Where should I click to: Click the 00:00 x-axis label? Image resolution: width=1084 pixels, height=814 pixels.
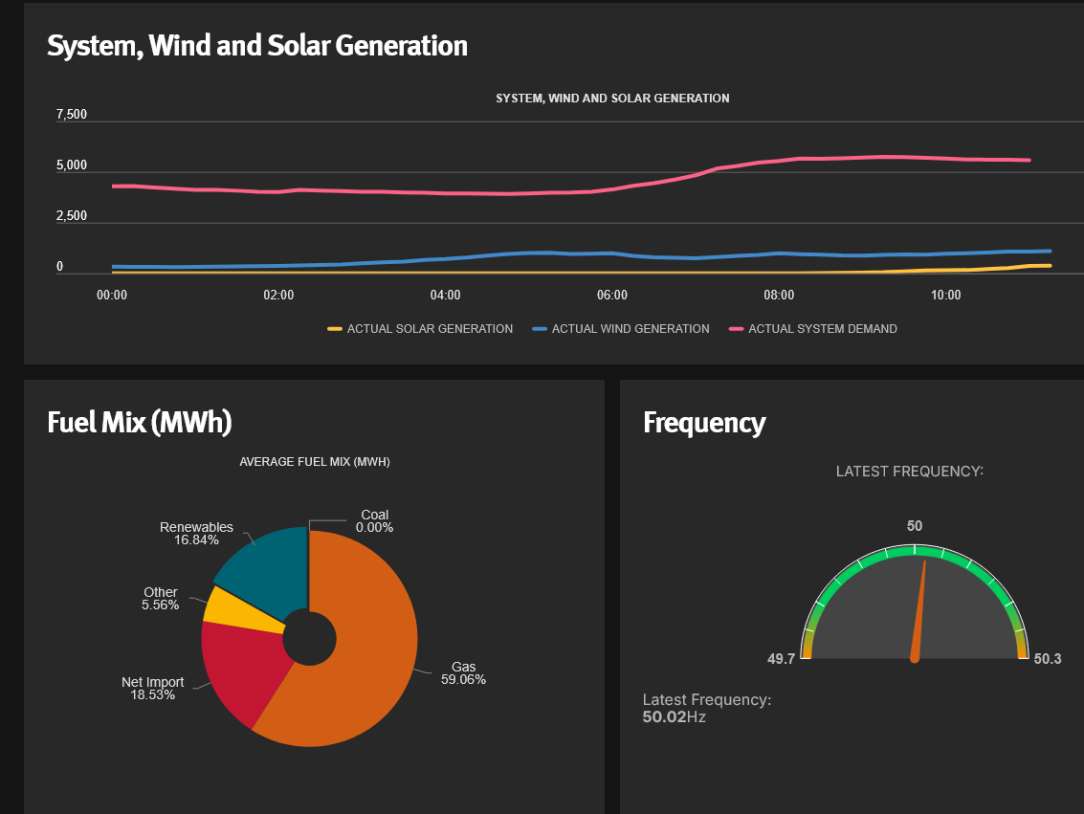click(x=111, y=295)
